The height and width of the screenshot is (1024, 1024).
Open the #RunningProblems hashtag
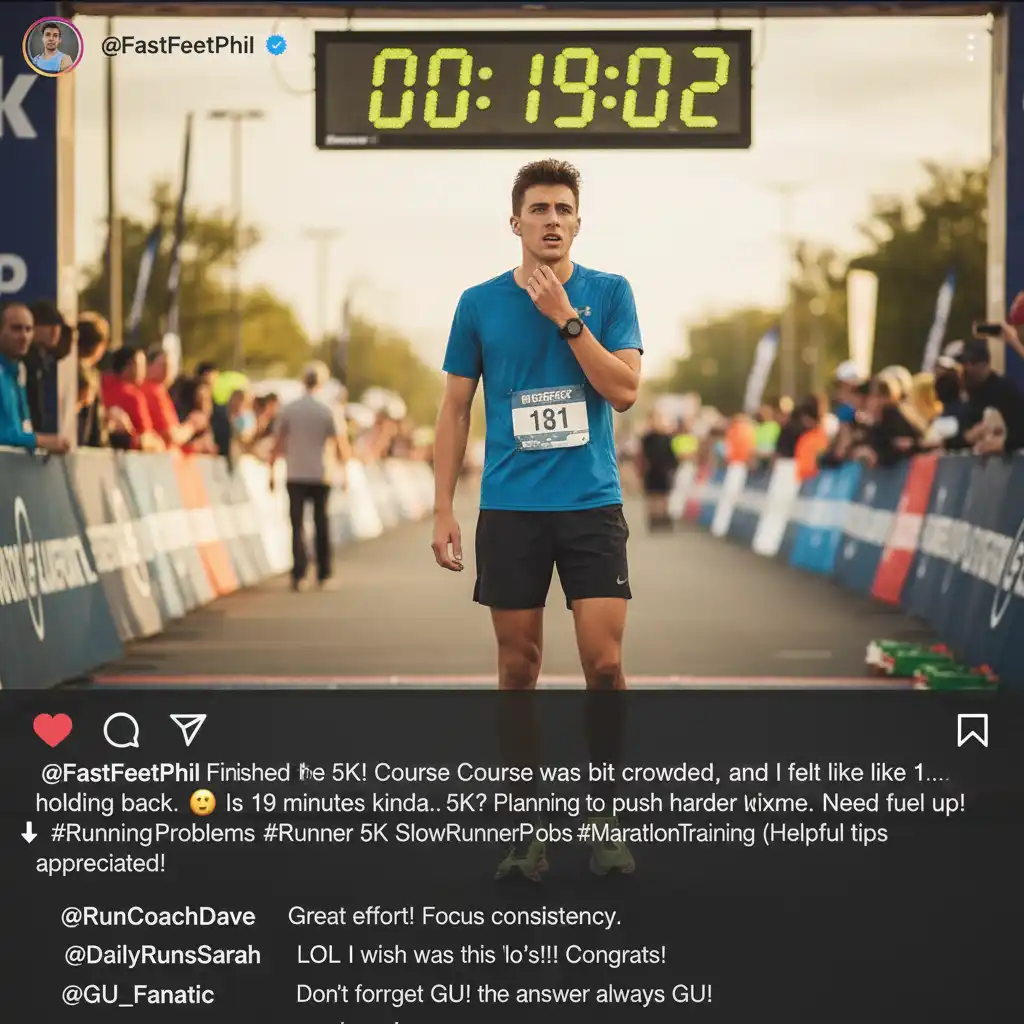click(153, 833)
